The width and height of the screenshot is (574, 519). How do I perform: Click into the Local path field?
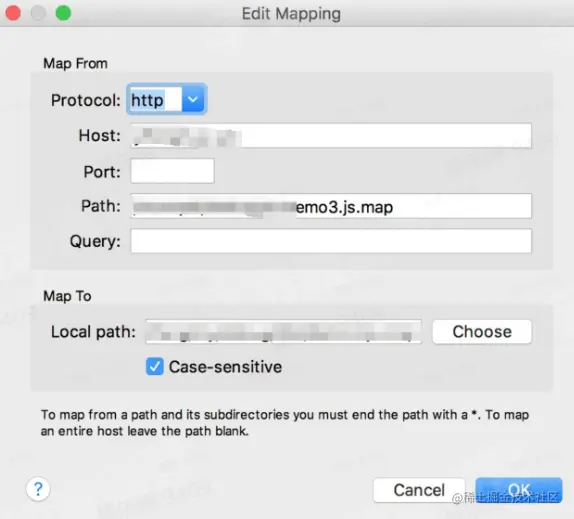point(283,332)
